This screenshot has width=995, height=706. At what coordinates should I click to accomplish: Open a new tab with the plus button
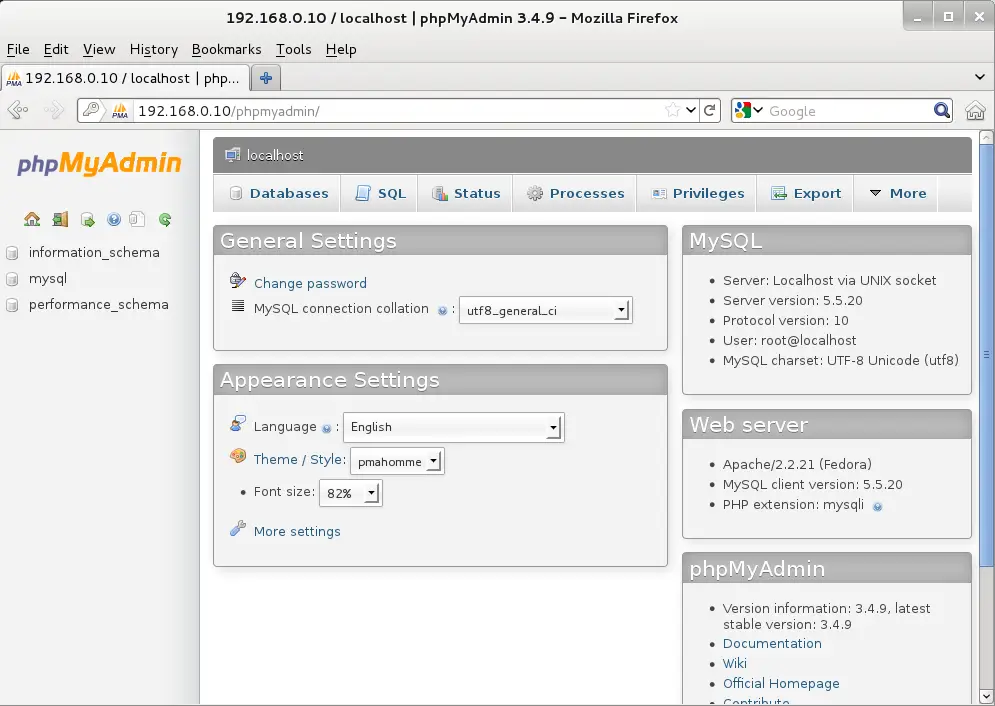pyautogui.click(x=266, y=78)
